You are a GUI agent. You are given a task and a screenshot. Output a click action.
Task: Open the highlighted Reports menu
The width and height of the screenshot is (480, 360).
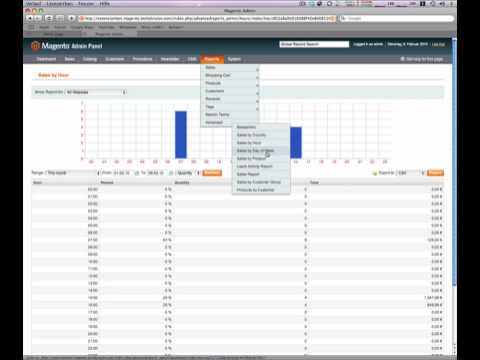[x=212, y=59]
